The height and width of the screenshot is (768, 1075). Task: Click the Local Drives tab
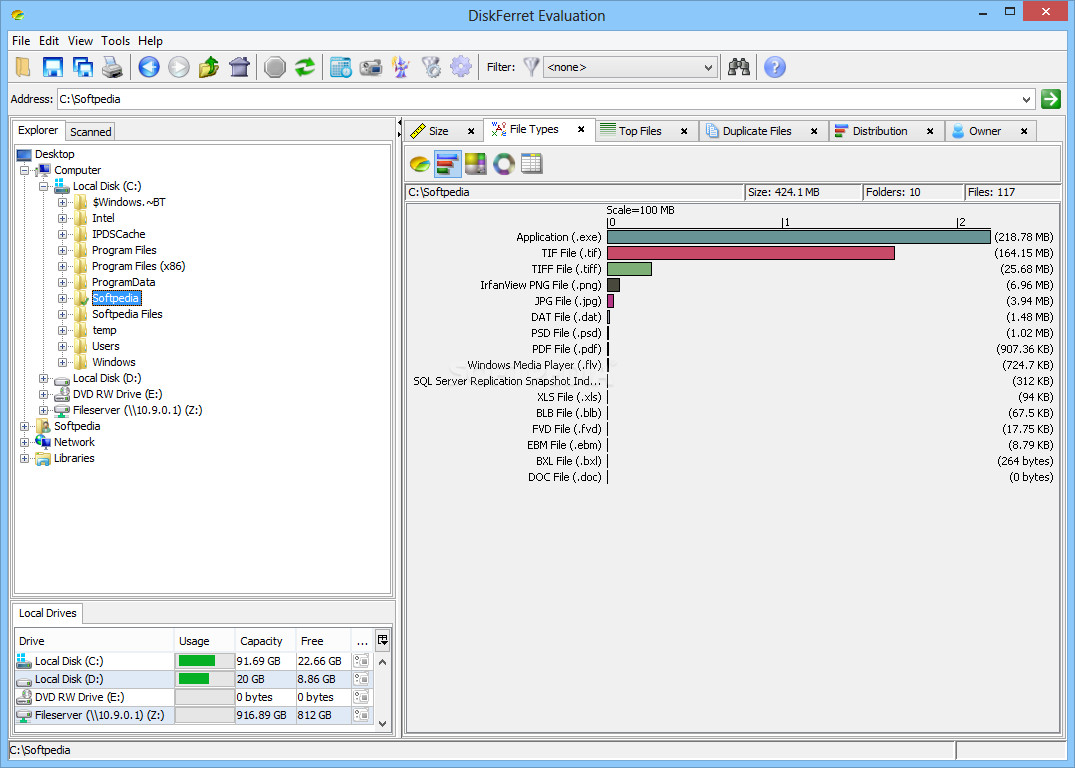47,613
